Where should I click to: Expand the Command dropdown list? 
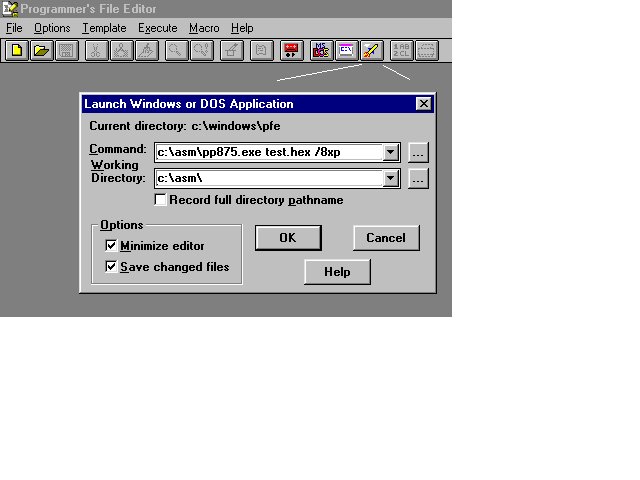coord(391,152)
